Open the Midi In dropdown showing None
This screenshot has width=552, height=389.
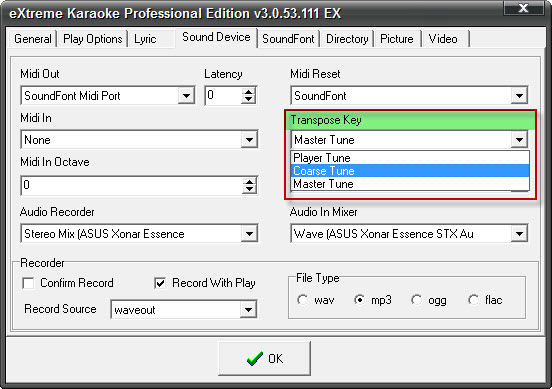249,140
